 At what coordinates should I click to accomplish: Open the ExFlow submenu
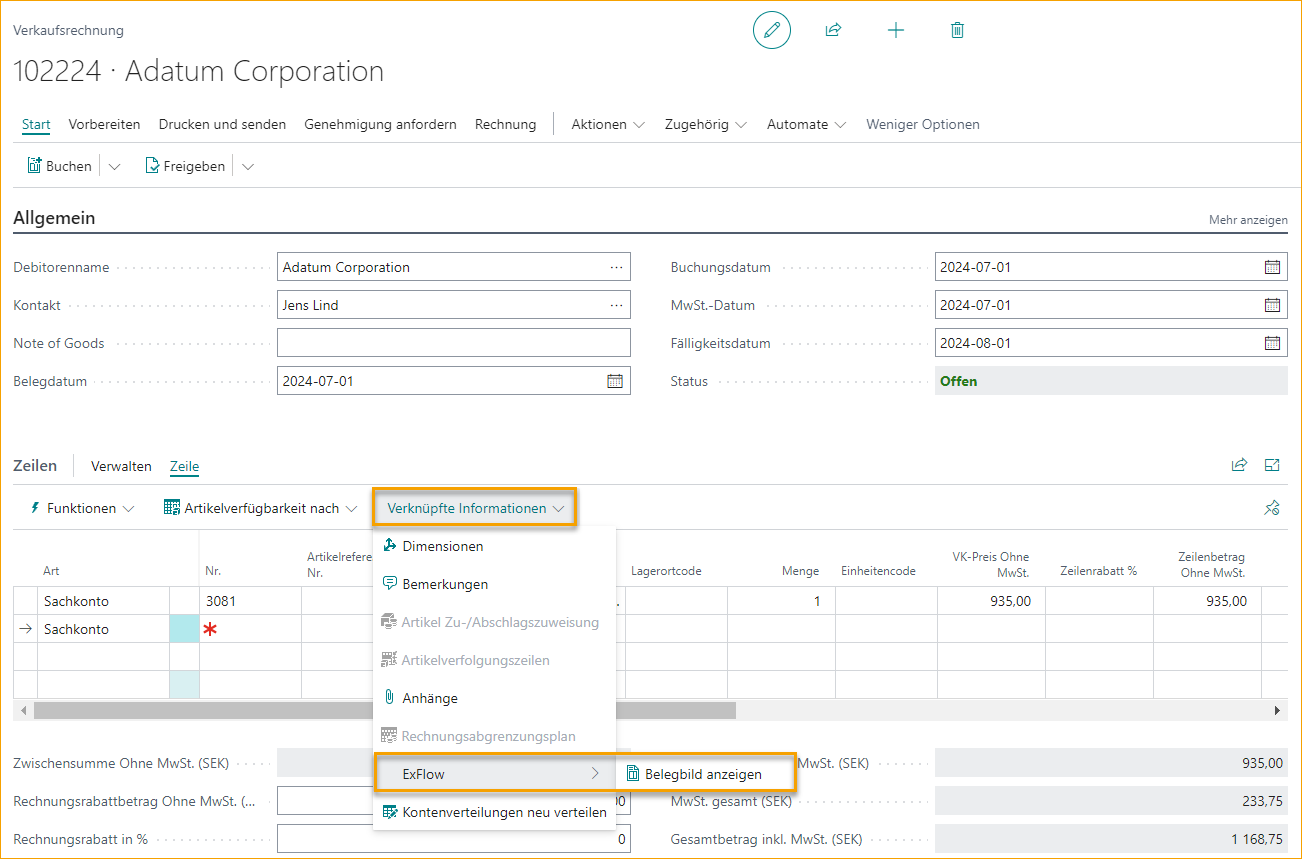coord(495,774)
